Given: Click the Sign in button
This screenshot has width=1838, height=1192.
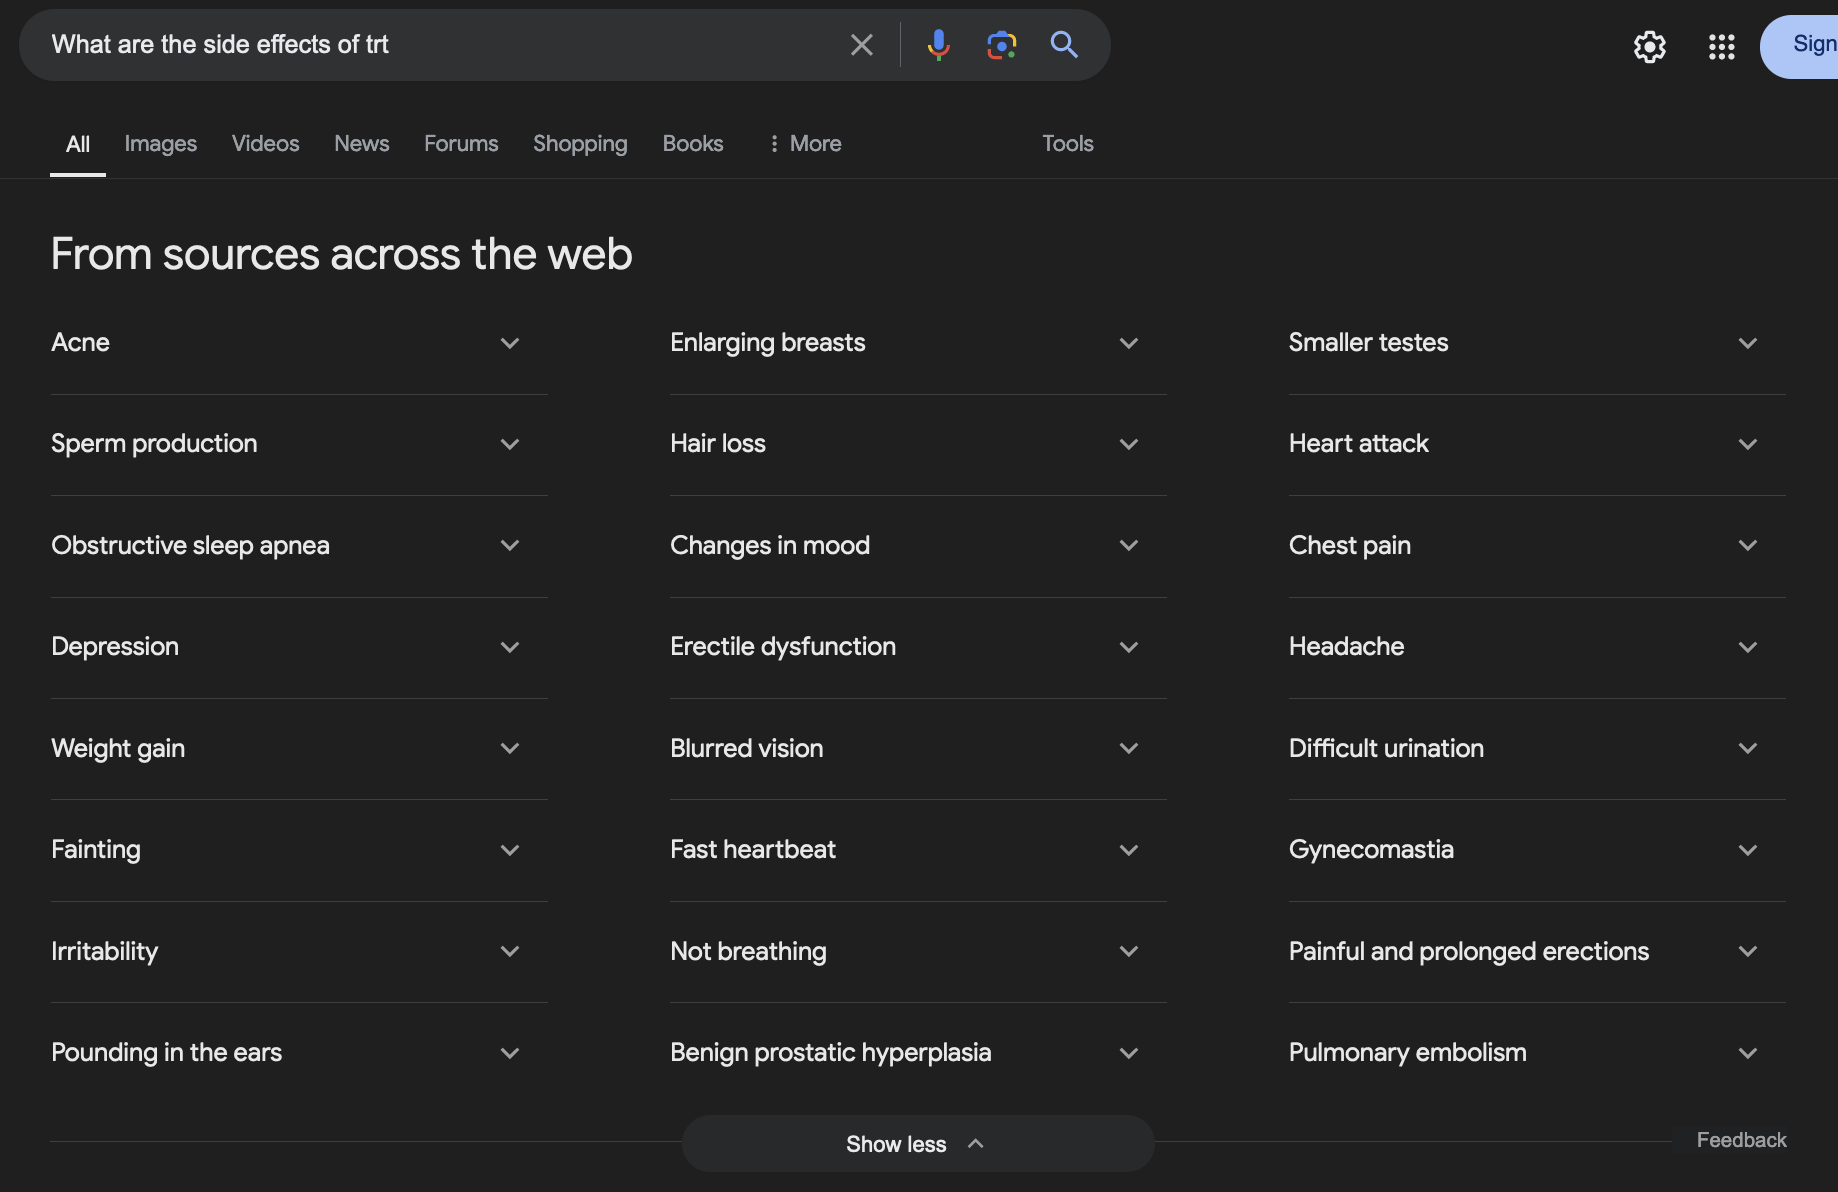Looking at the screenshot, I should click(1799, 46).
